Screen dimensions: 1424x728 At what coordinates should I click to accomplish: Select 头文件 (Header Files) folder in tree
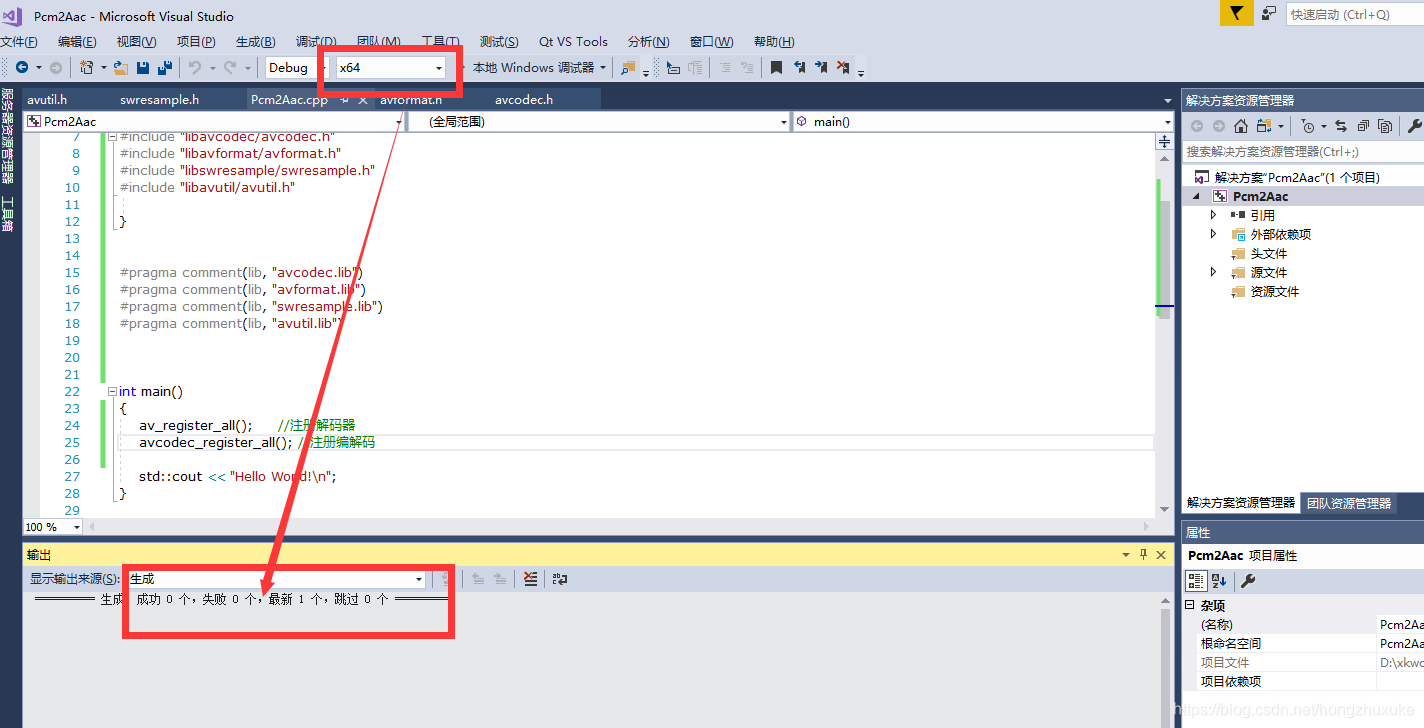[x=1269, y=253]
